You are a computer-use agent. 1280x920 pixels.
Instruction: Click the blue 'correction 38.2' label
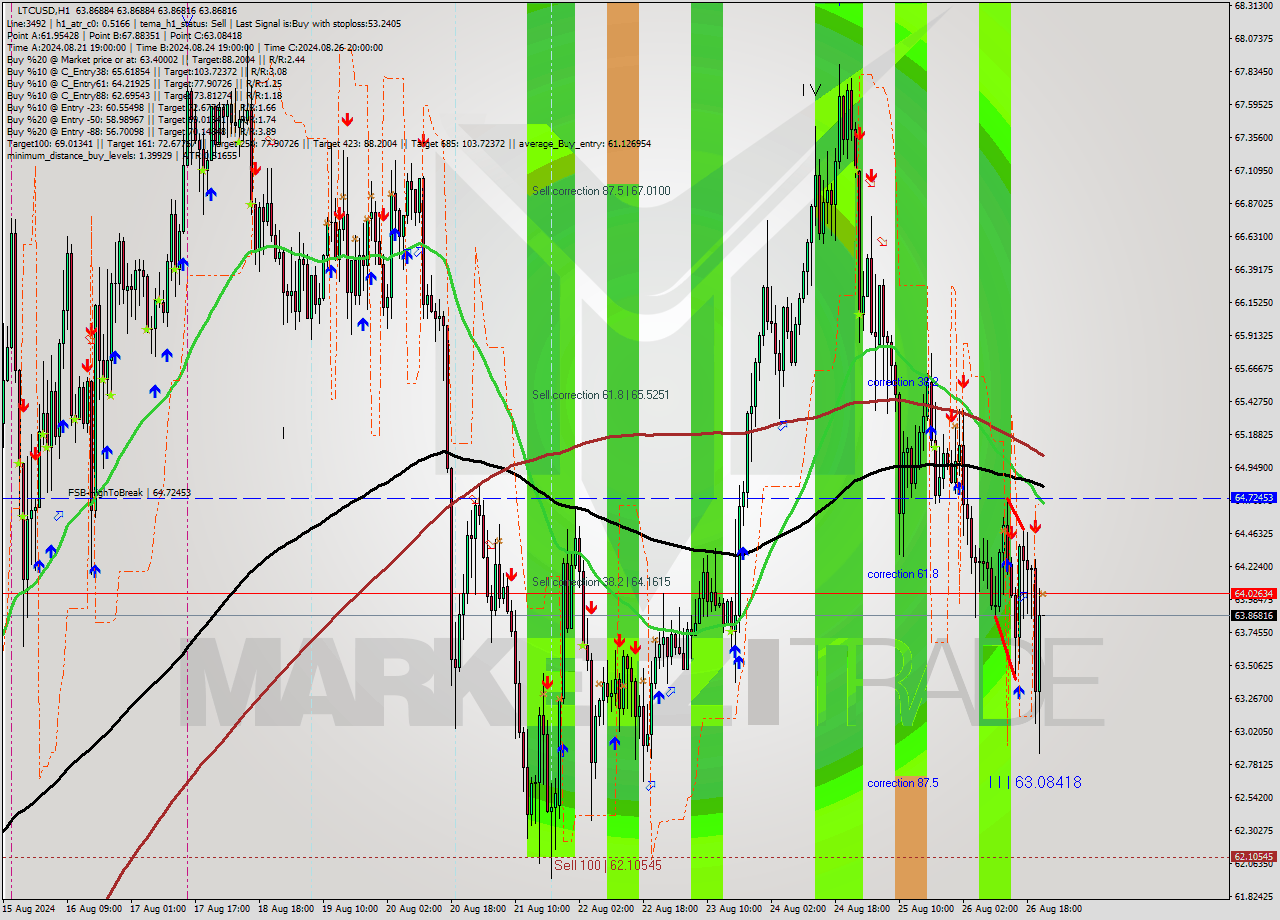point(903,382)
